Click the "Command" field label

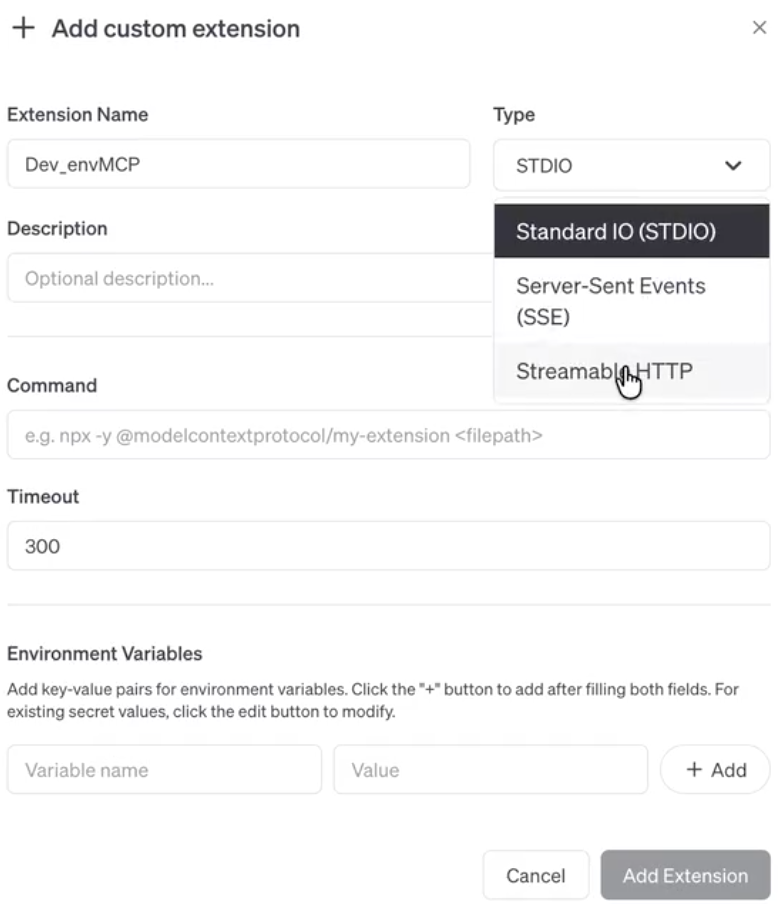click(52, 386)
